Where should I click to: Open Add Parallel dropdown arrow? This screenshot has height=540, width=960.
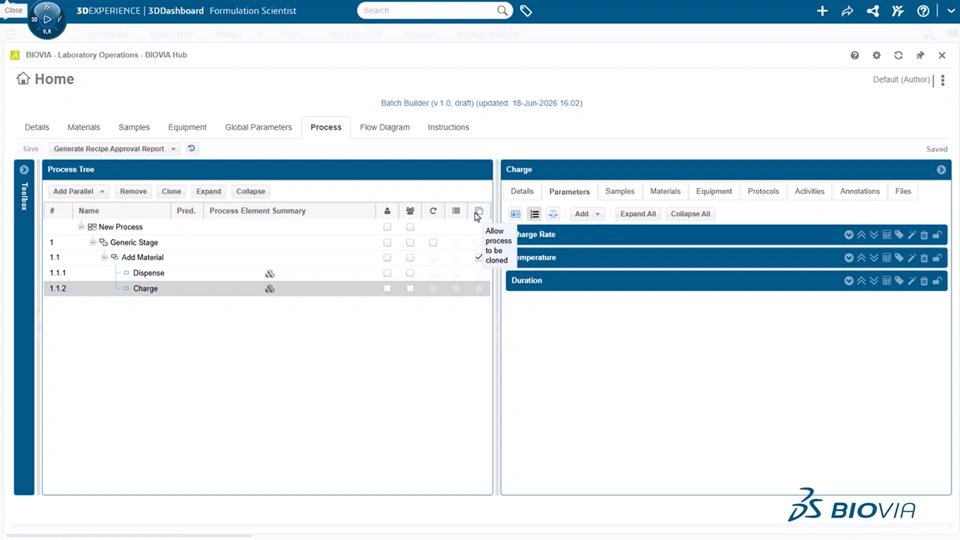[x=102, y=192]
